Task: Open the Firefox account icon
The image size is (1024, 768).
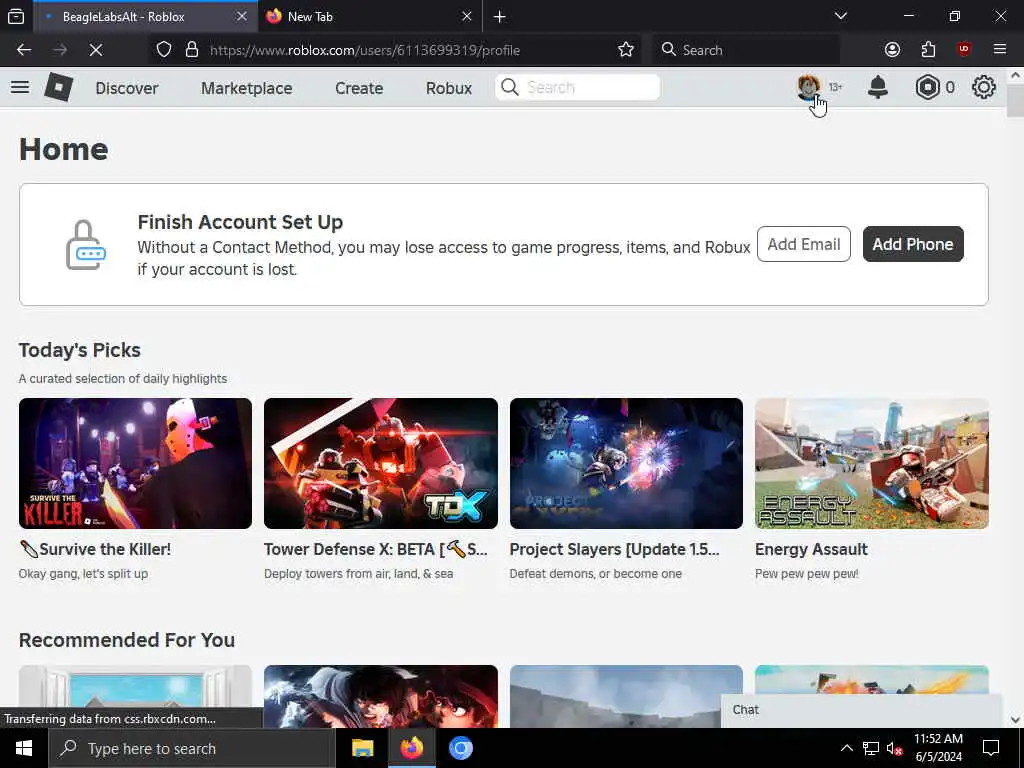Action: [x=892, y=50]
